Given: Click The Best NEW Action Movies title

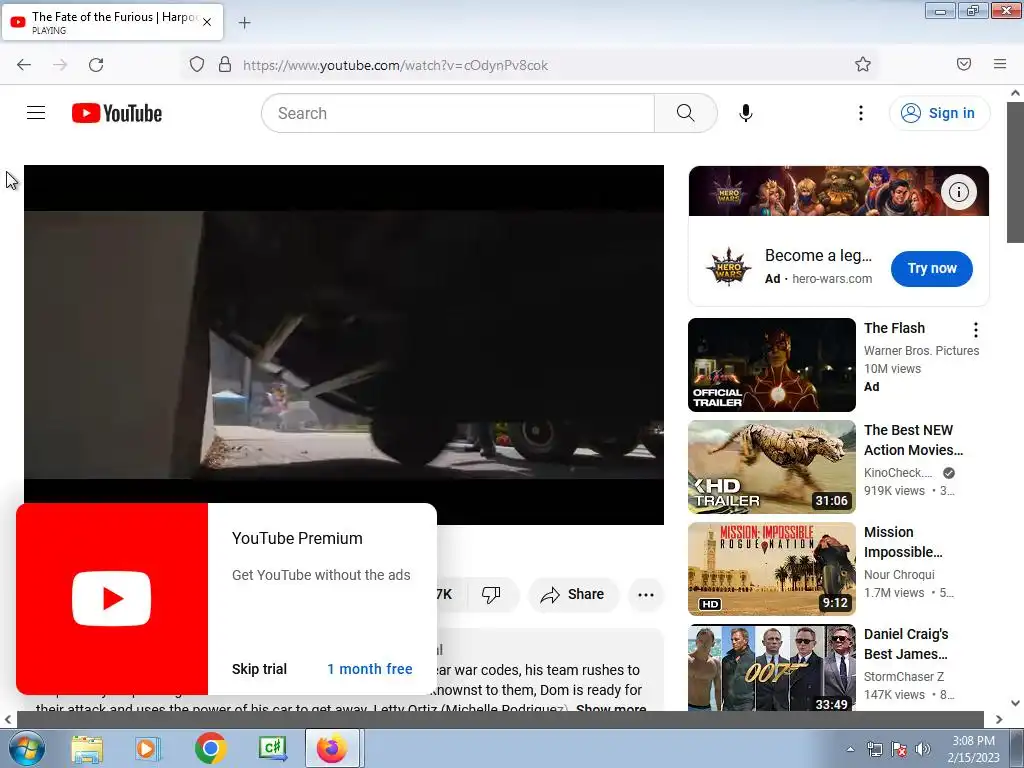Looking at the screenshot, I should pyautogui.click(x=913, y=440).
